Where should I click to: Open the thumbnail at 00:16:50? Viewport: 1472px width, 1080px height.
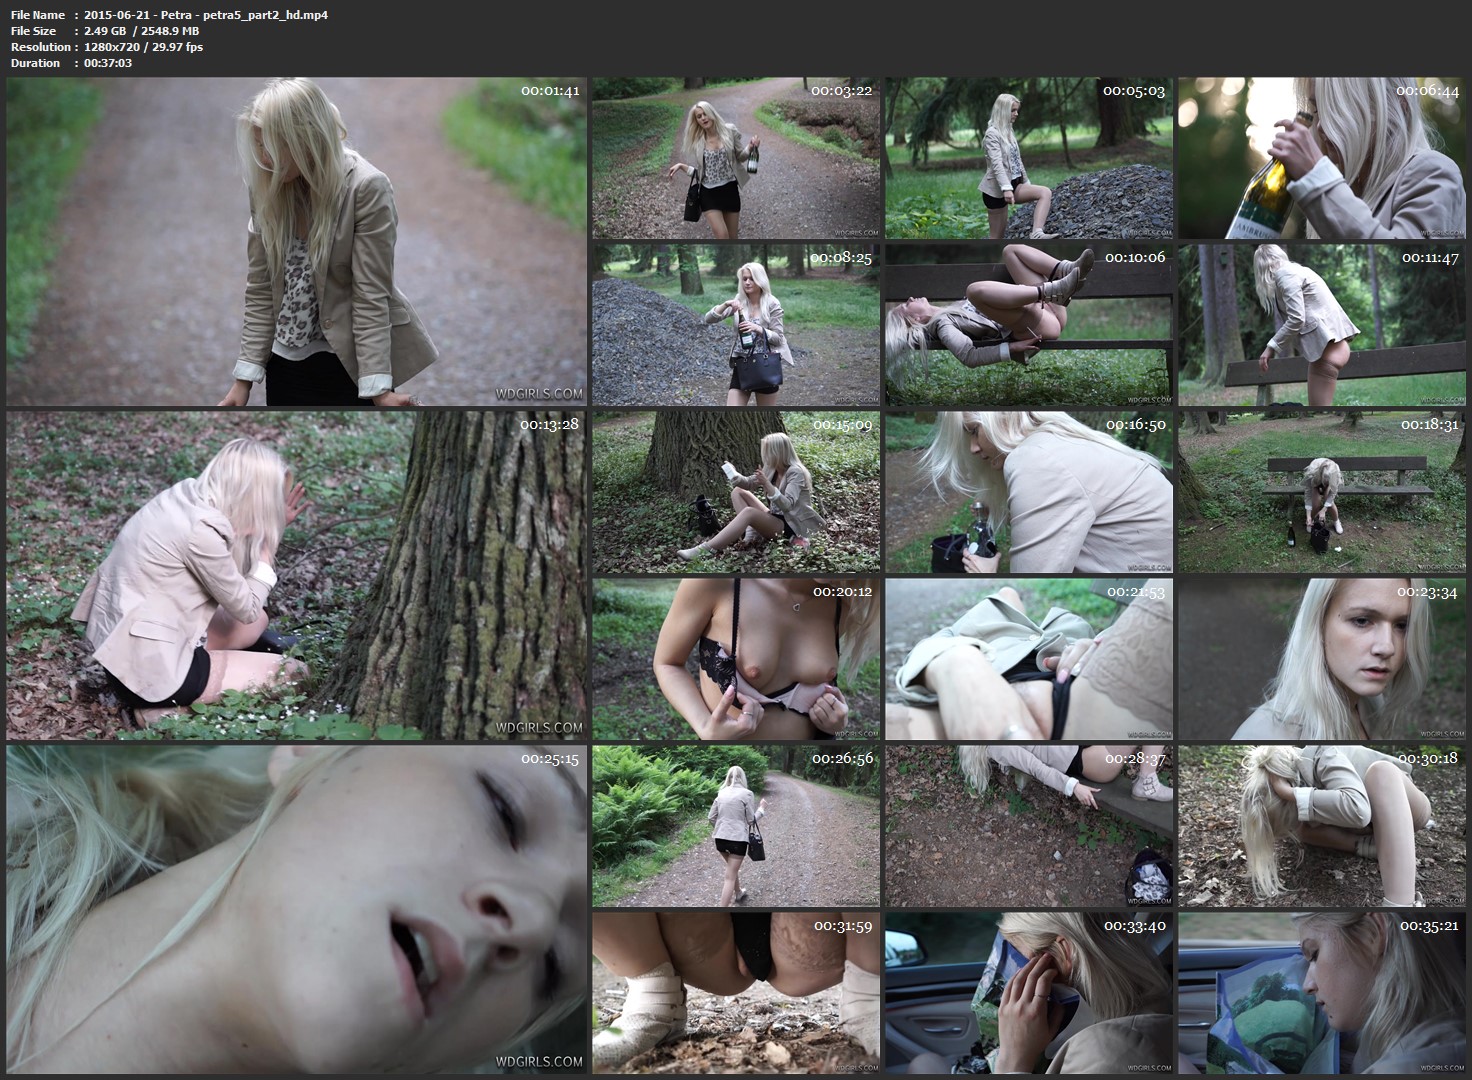(1028, 492)
